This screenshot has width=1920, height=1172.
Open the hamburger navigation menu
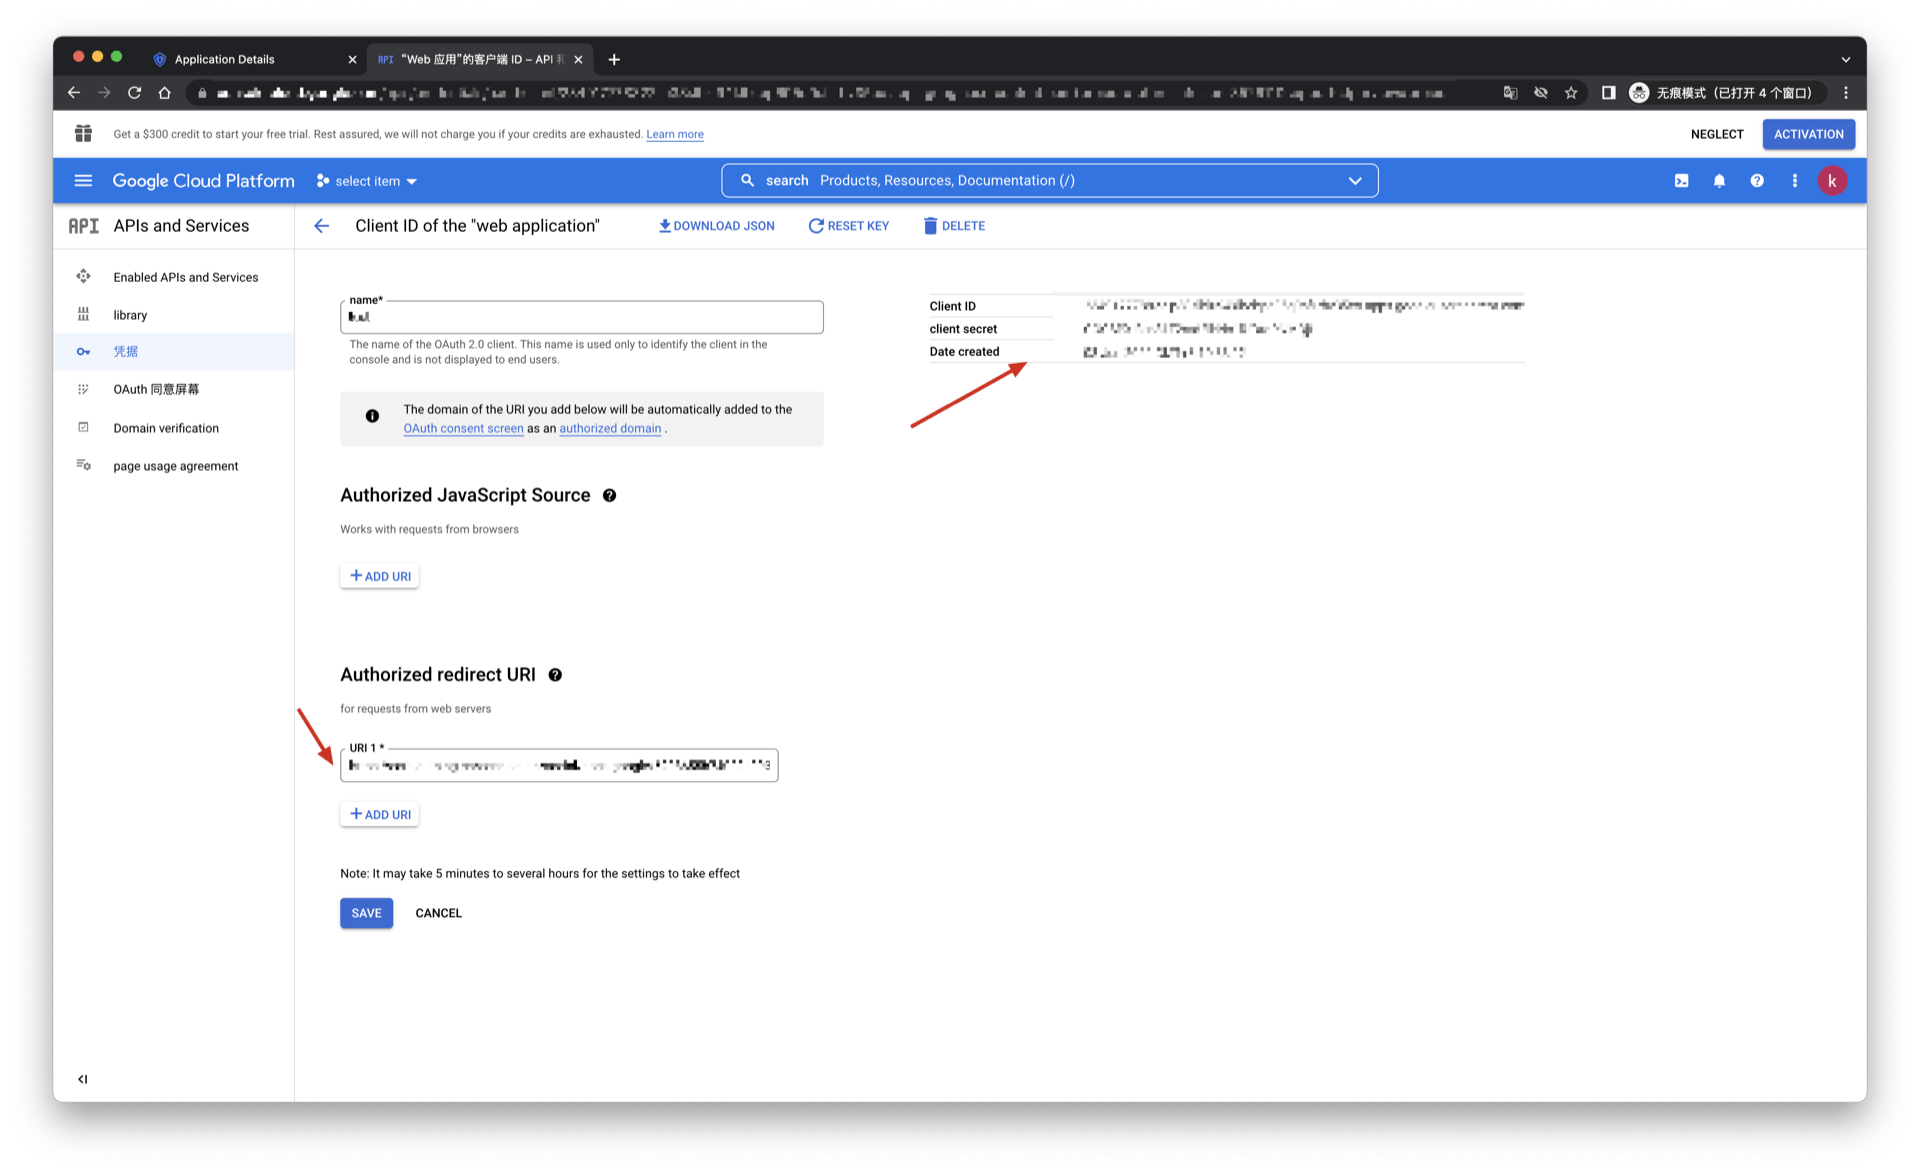(x=83, y=181)
